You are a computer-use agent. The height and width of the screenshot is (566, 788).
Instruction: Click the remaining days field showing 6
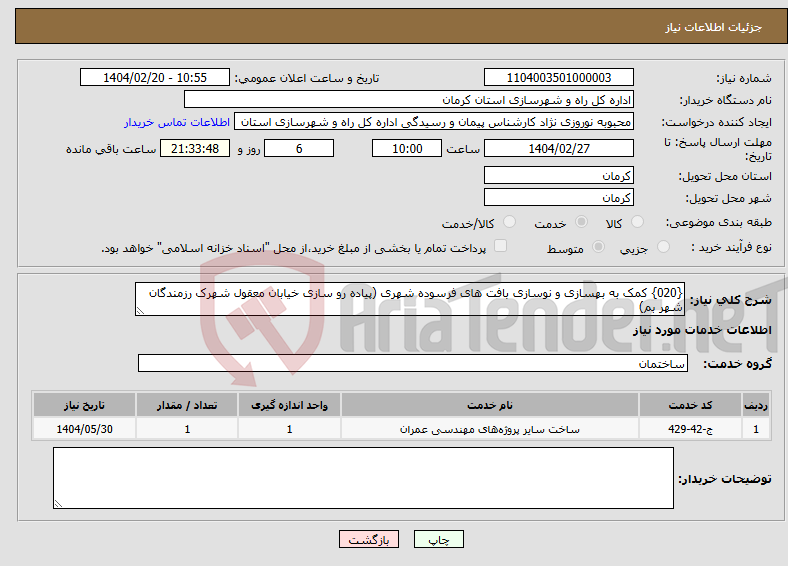click(299, 148)
